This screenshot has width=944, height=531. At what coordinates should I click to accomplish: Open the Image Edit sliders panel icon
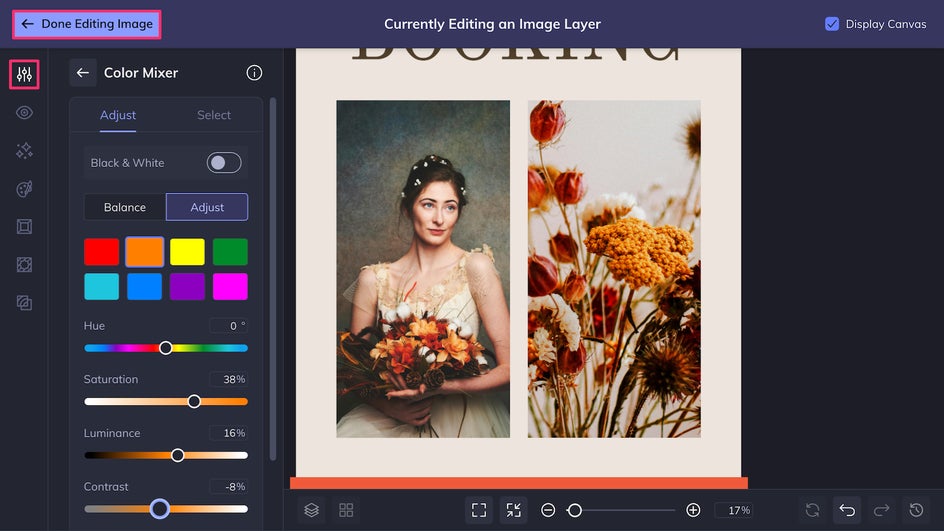click(24, 75)
